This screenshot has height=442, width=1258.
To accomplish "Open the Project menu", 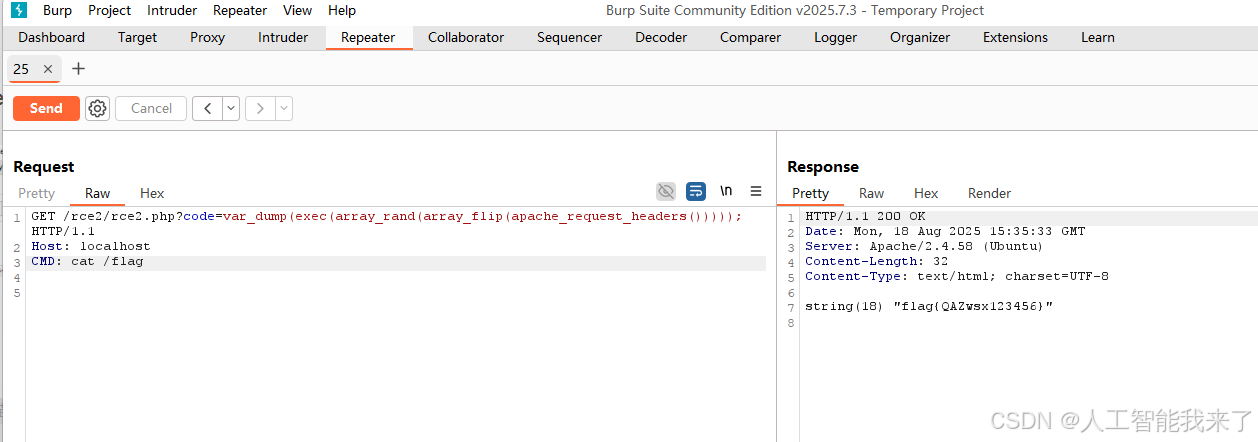I will tap(109, 10).
